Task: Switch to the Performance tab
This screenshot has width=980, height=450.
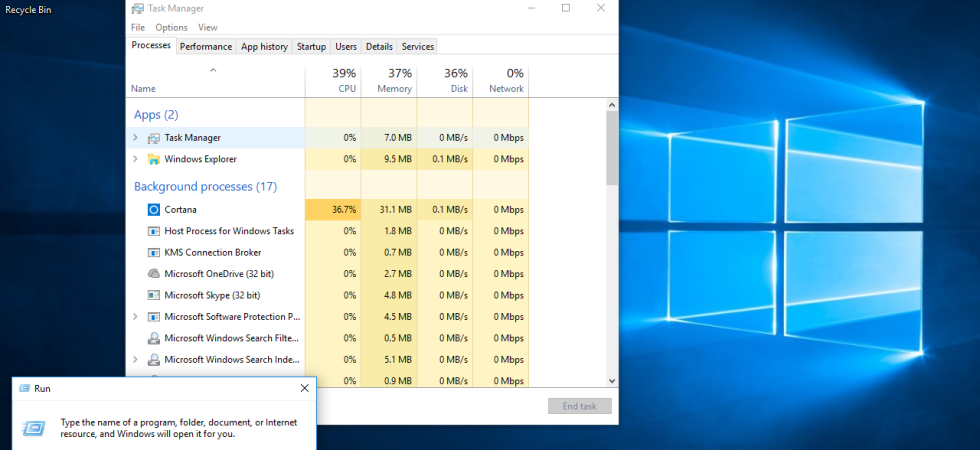Action: 206,47
